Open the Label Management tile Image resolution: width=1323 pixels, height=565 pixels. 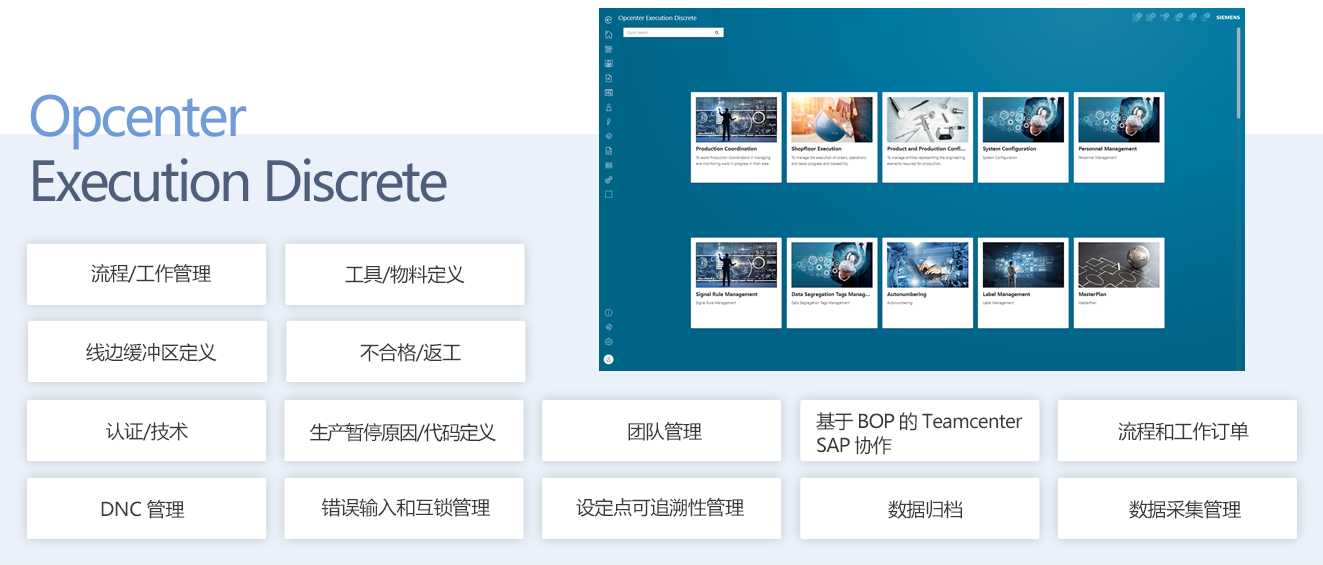1023,283
